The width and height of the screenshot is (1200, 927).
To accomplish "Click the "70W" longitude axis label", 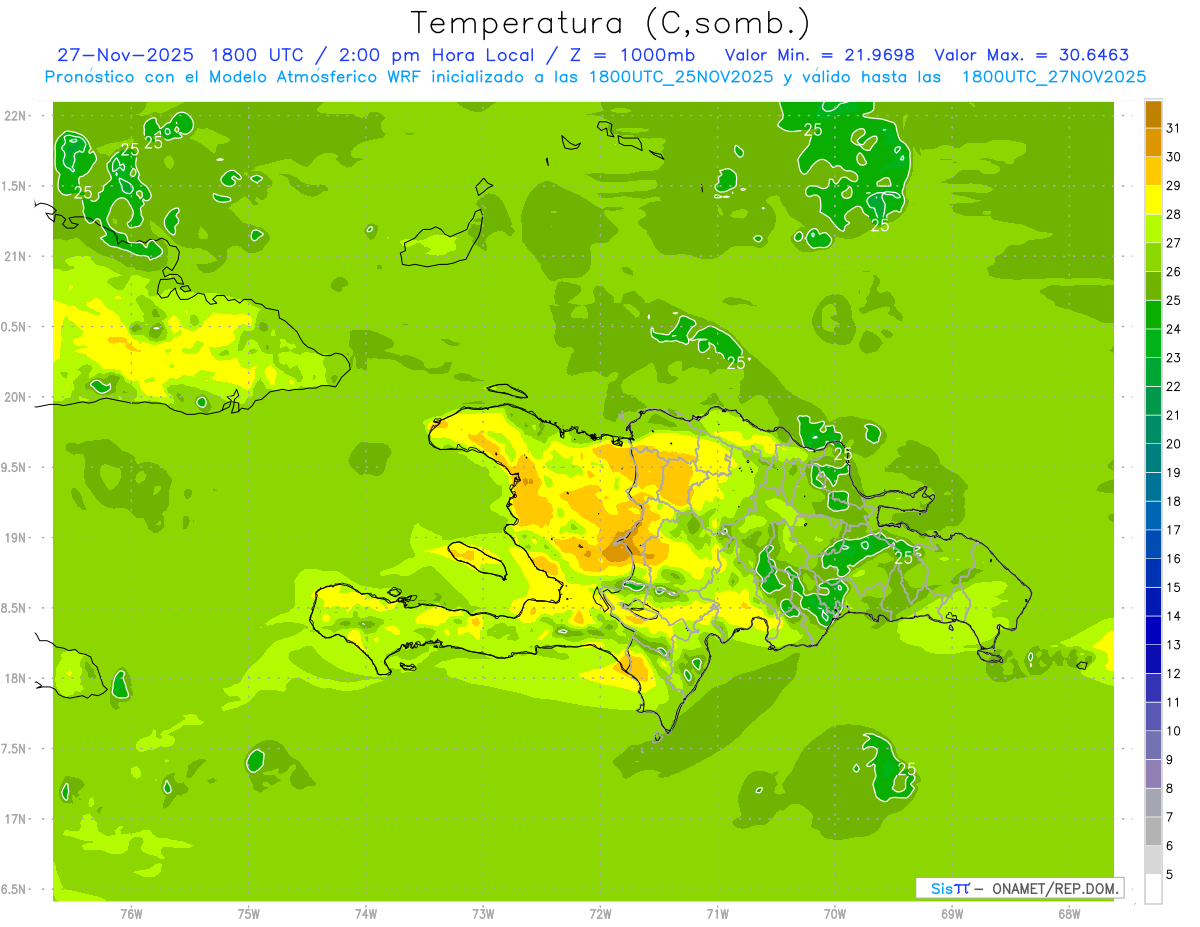I will (x=835, y=913).
